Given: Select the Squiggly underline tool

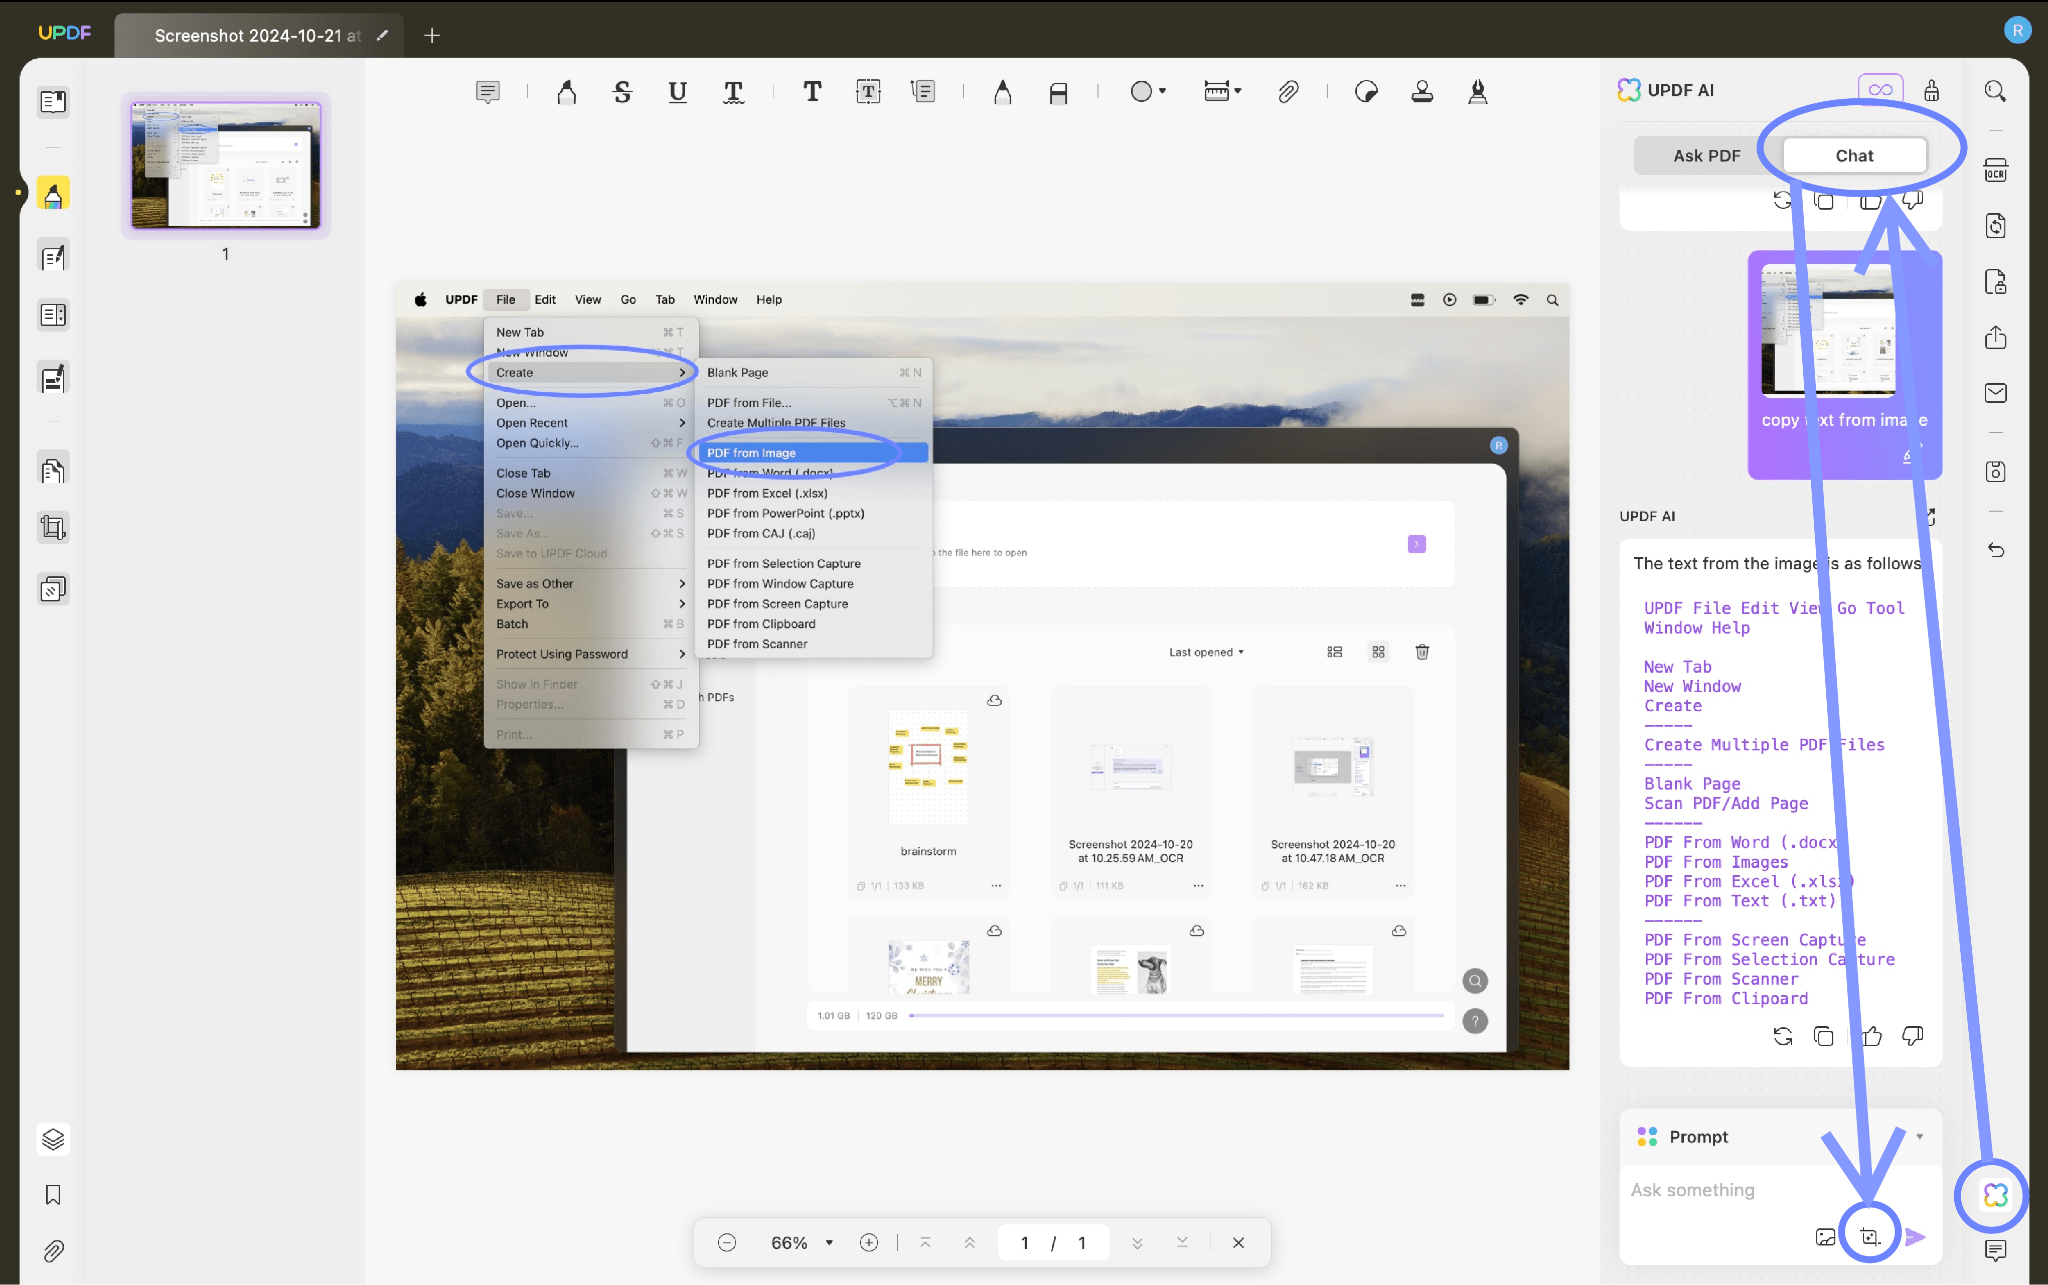Looking at the screenshot, I should click(733, 92).
